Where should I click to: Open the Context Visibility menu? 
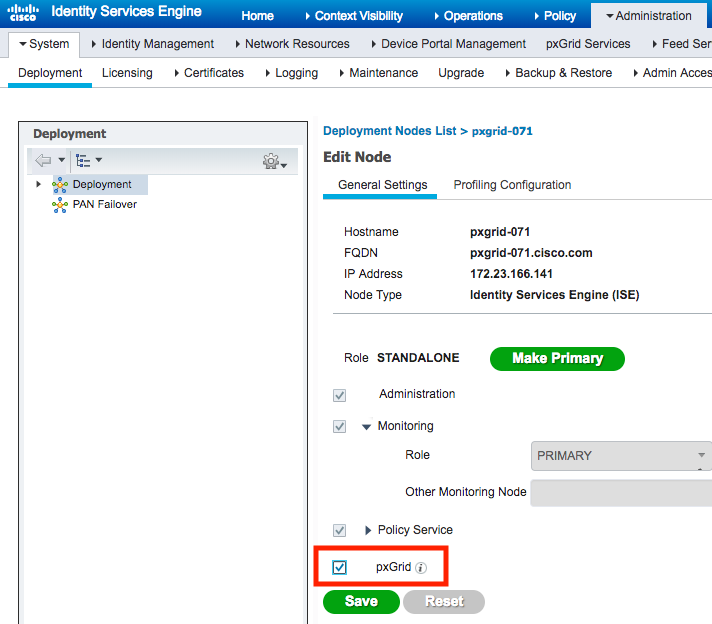354,16
